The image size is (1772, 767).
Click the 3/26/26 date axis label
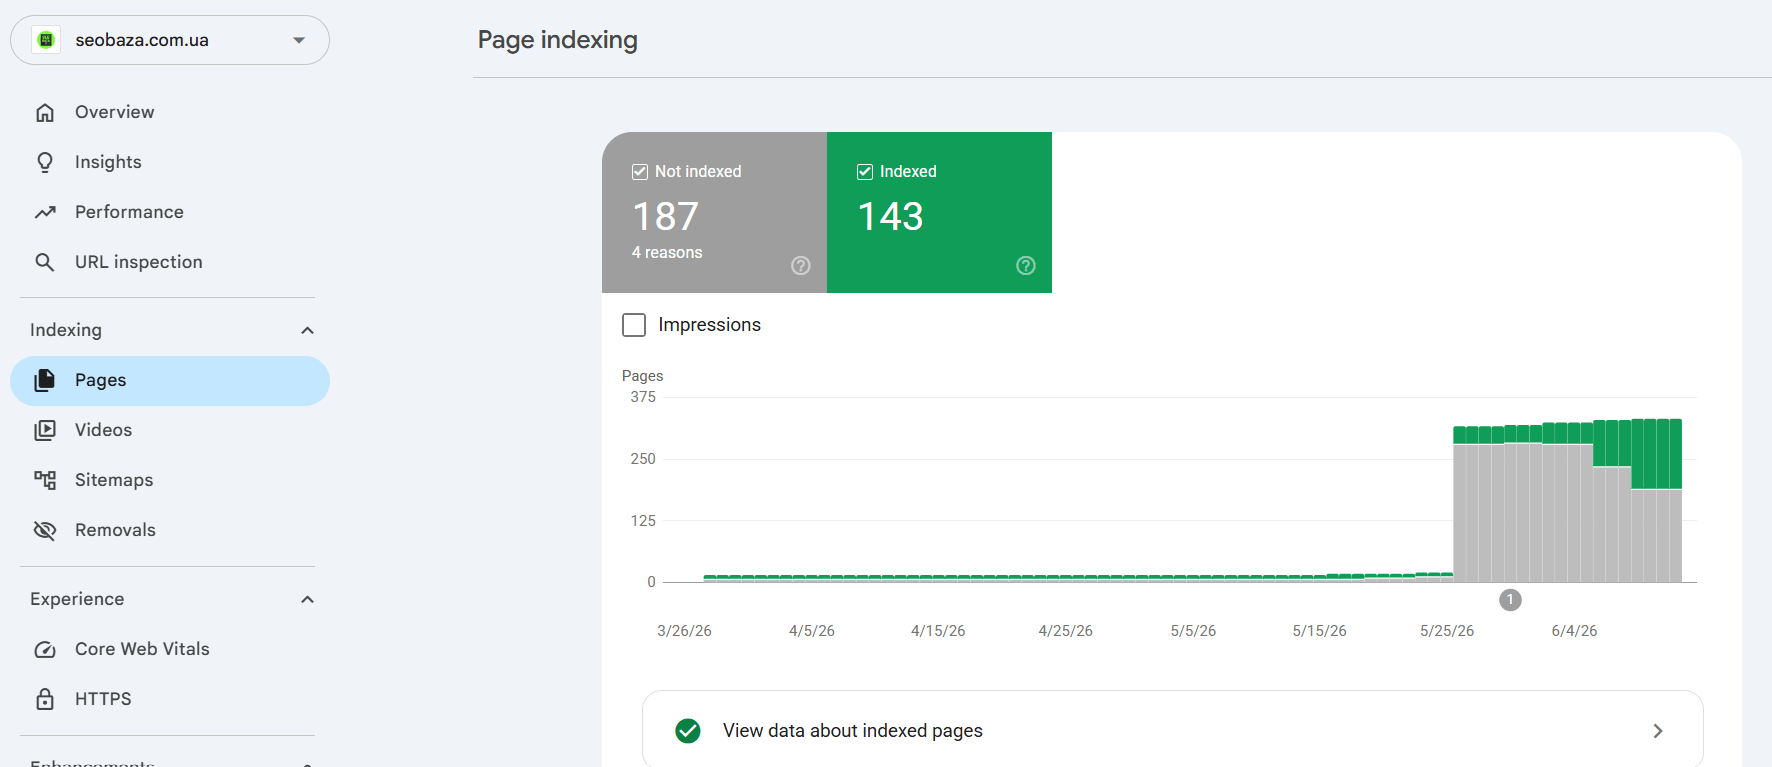pyautogui.click(x=684, y=631)
